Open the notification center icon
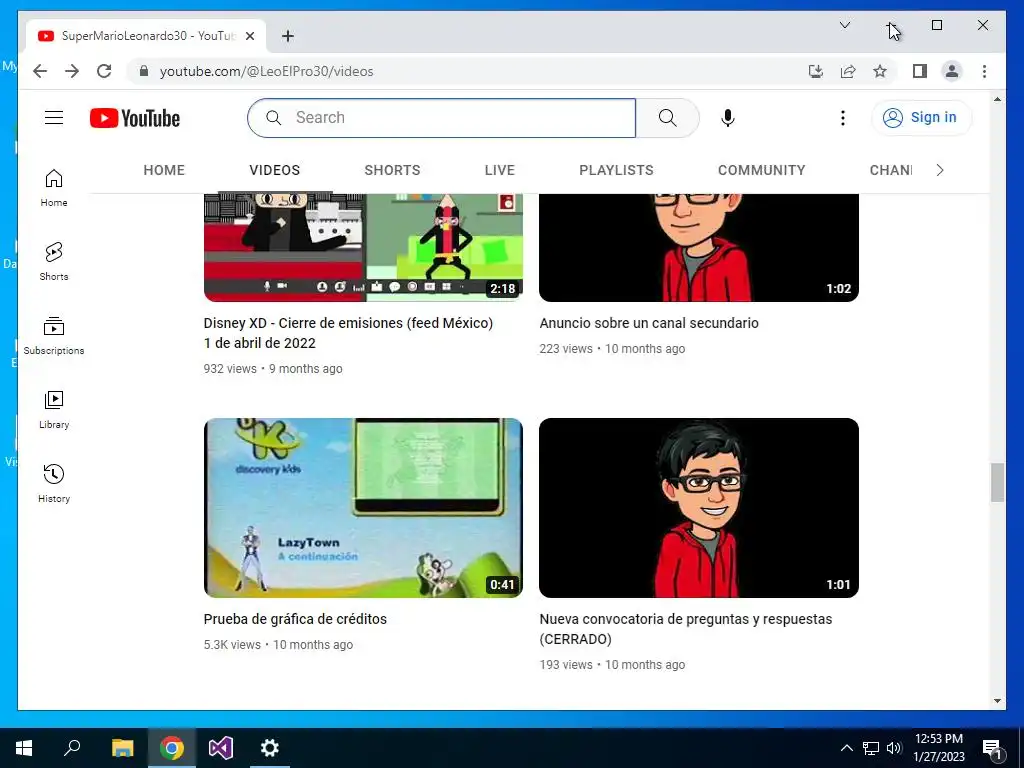Image resolution: width=1024 pixels, height=768 pixels. click(992, 749)
